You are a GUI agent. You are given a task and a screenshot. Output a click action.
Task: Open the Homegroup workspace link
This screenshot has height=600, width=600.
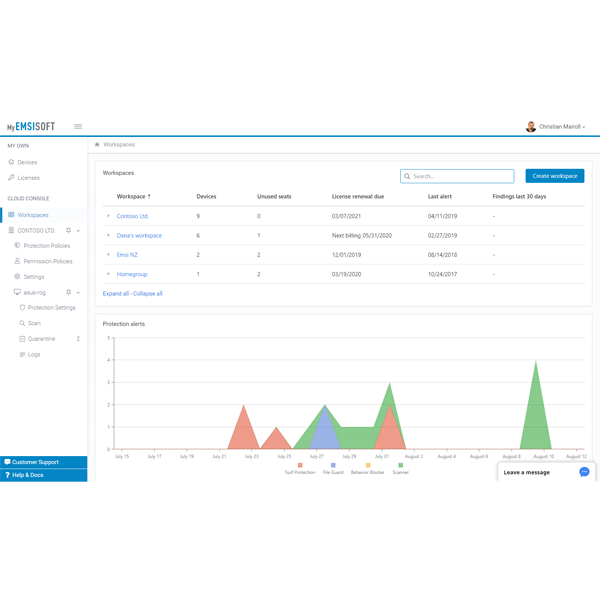coord(132,274)
